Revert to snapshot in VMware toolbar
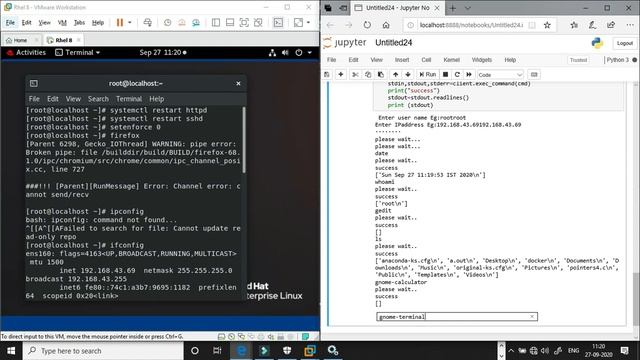Screen dimensions: 640x360 (182, 22)
